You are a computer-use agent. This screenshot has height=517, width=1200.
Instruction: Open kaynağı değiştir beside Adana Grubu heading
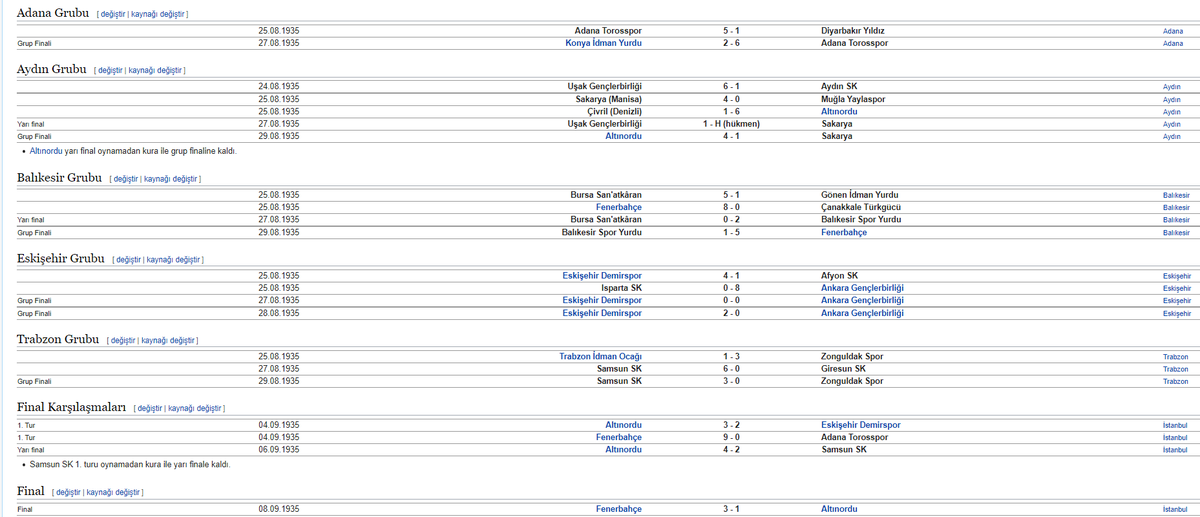(157, 14)
